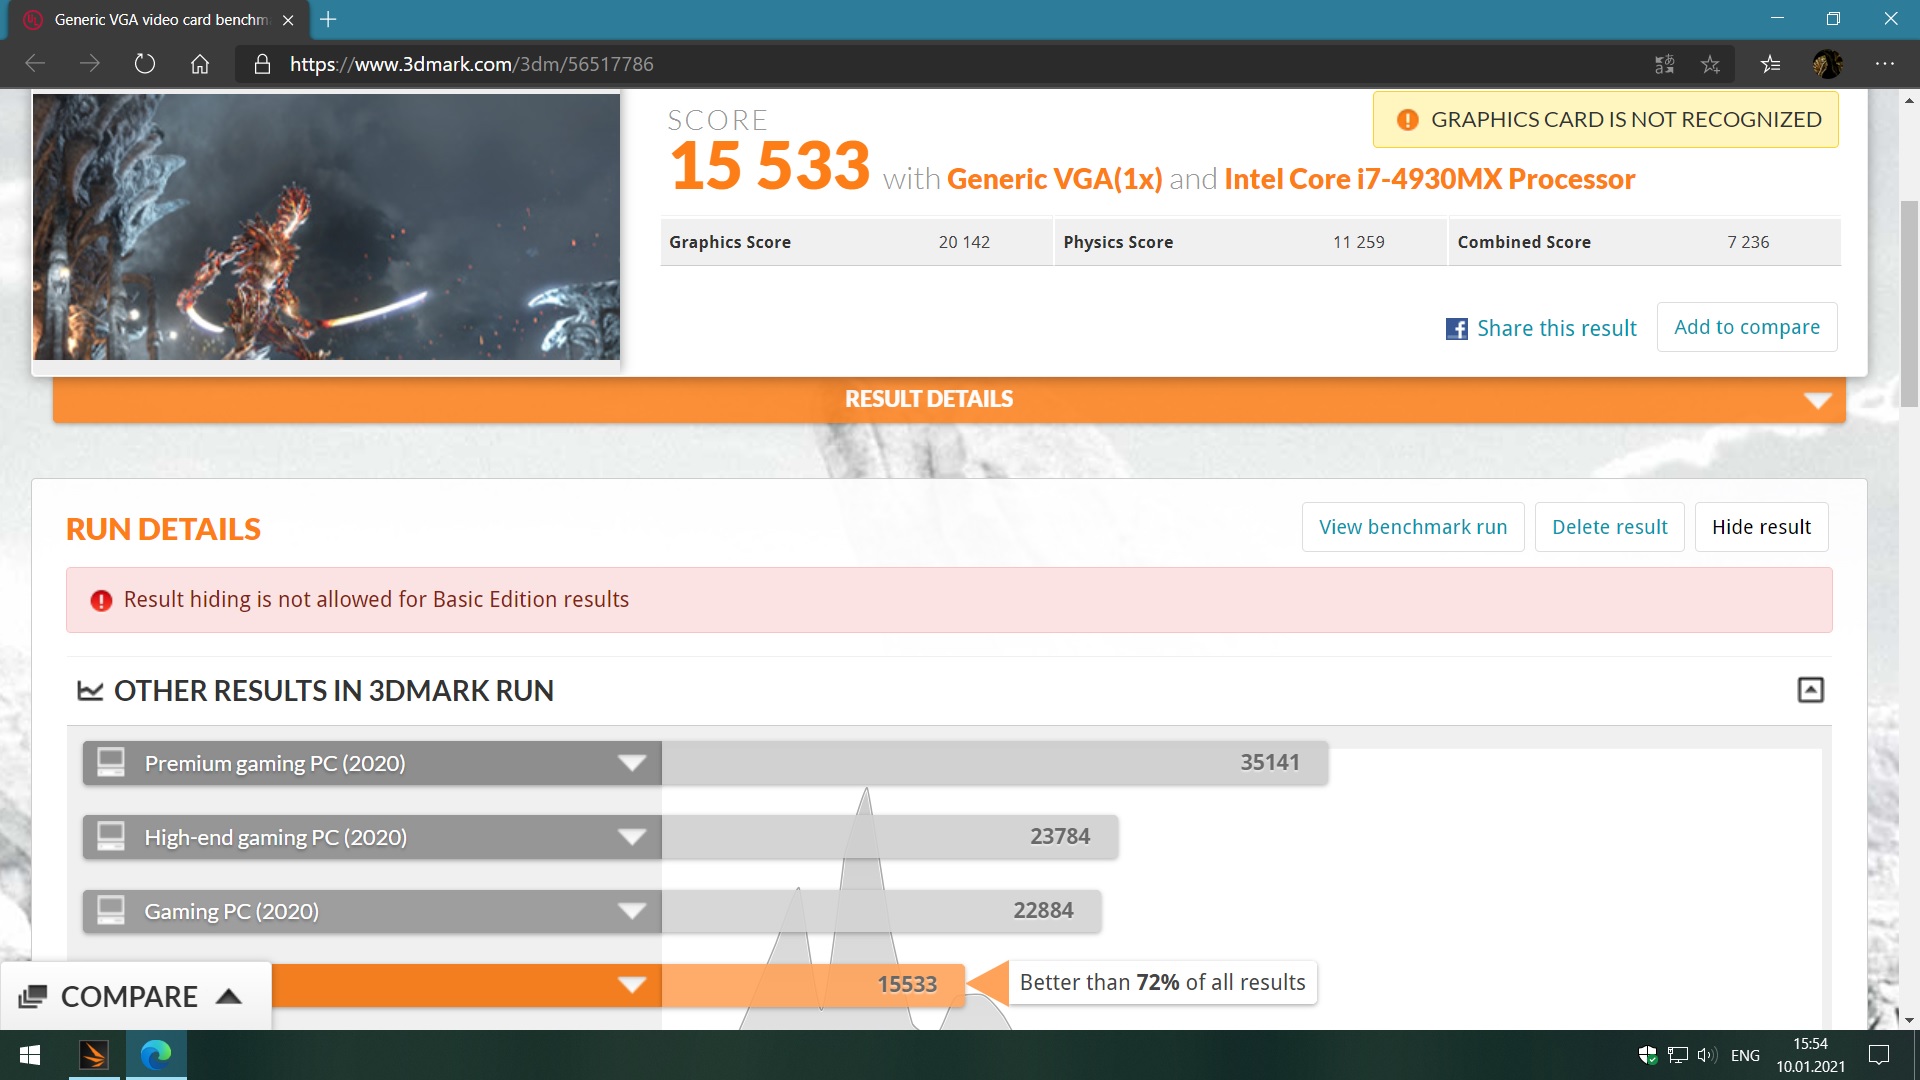
Task: Click the RESULT DETAILS white down arrow
Action: 1817,401
